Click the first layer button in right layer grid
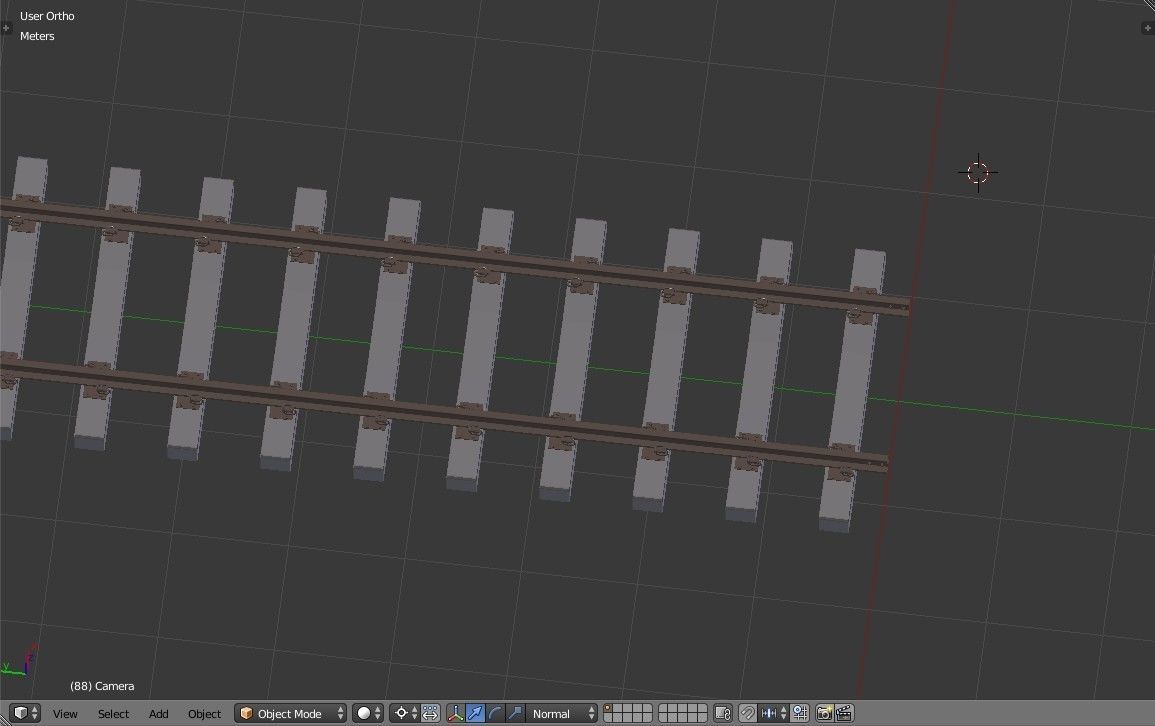This screenshot has width=1155, height=726. tap(664, 708)
